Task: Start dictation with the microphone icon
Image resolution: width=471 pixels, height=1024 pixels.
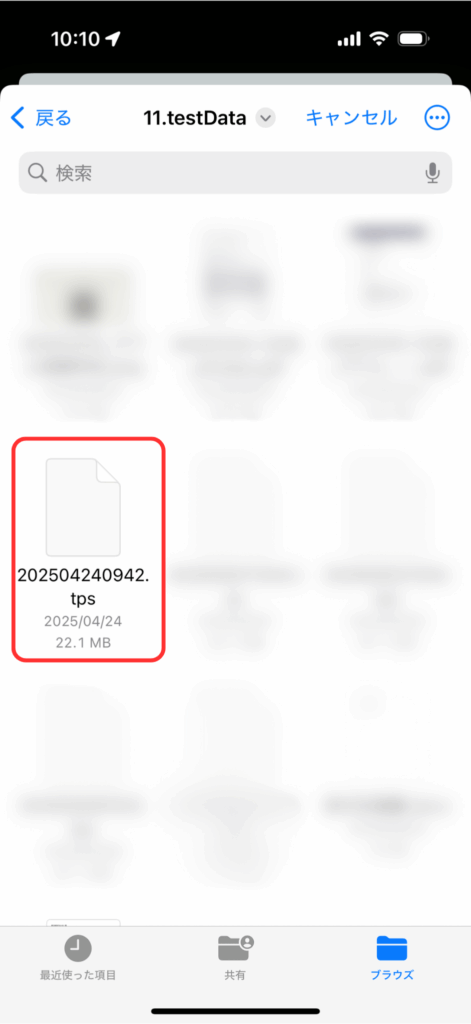Action: 432,172
